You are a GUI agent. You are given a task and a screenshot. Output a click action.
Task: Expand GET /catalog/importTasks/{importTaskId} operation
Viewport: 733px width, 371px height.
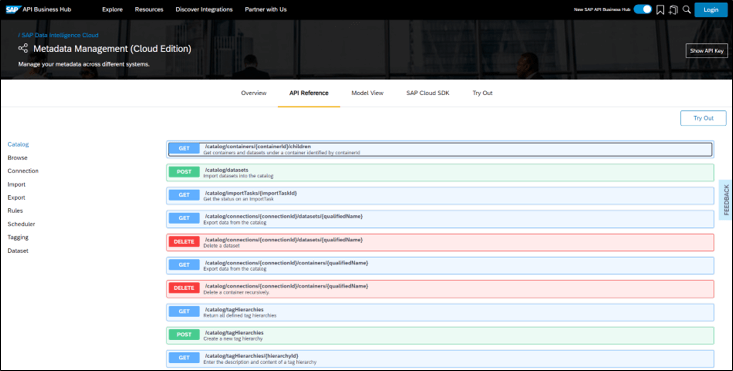(440, 196)
